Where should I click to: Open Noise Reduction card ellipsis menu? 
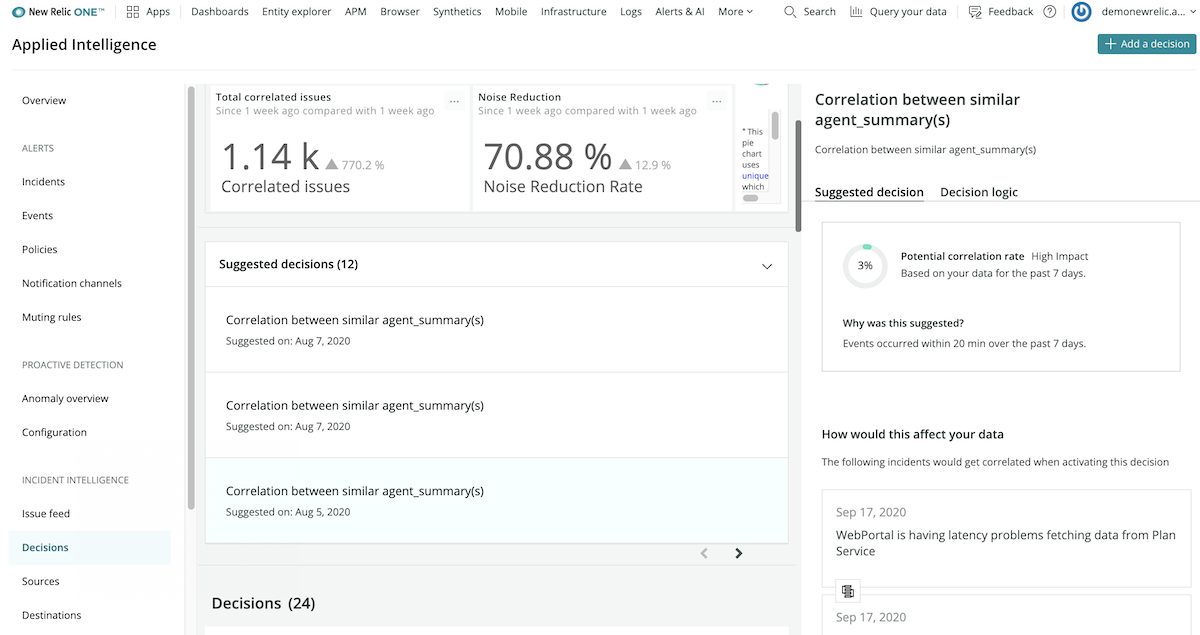(716, 101)
